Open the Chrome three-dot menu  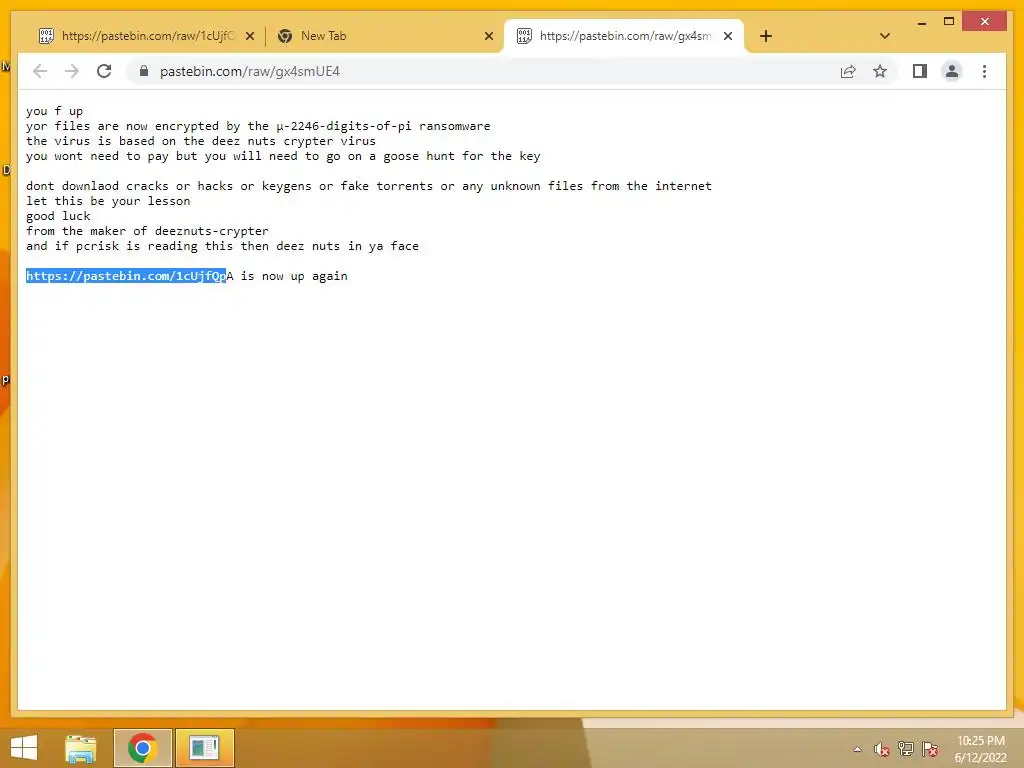coord(984,71)
